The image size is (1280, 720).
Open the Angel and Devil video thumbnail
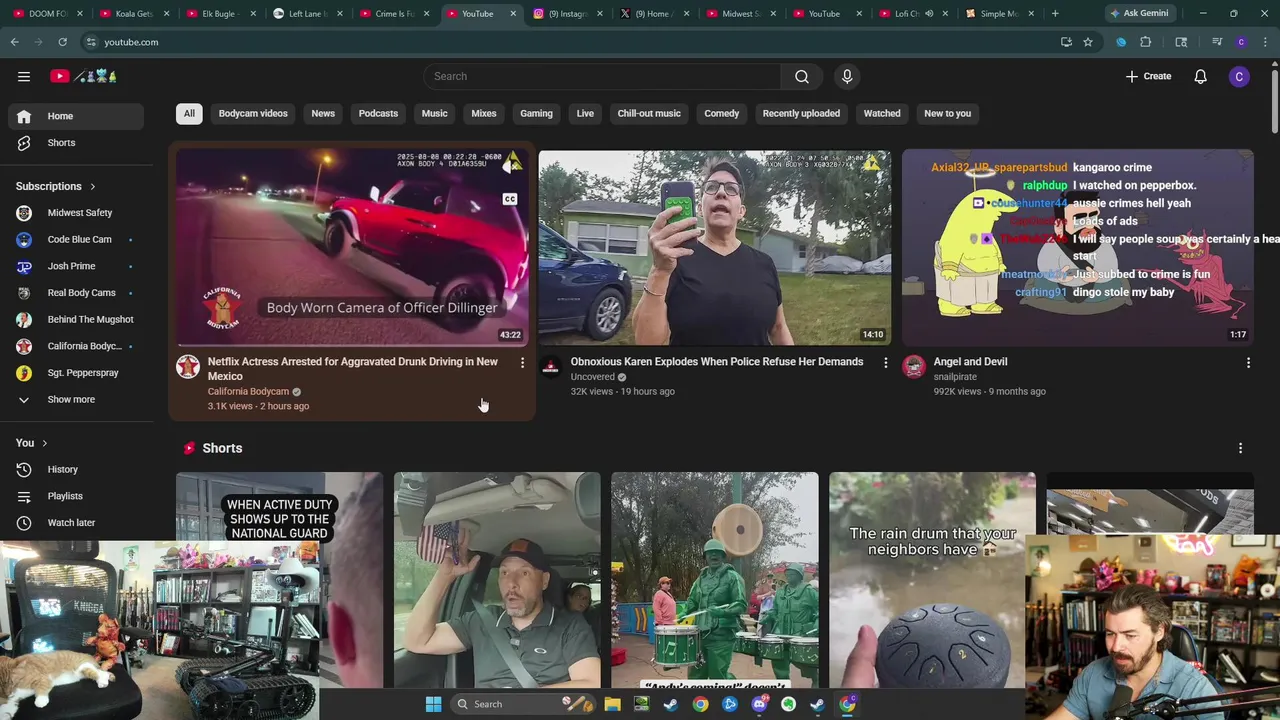click(1078, 247)
